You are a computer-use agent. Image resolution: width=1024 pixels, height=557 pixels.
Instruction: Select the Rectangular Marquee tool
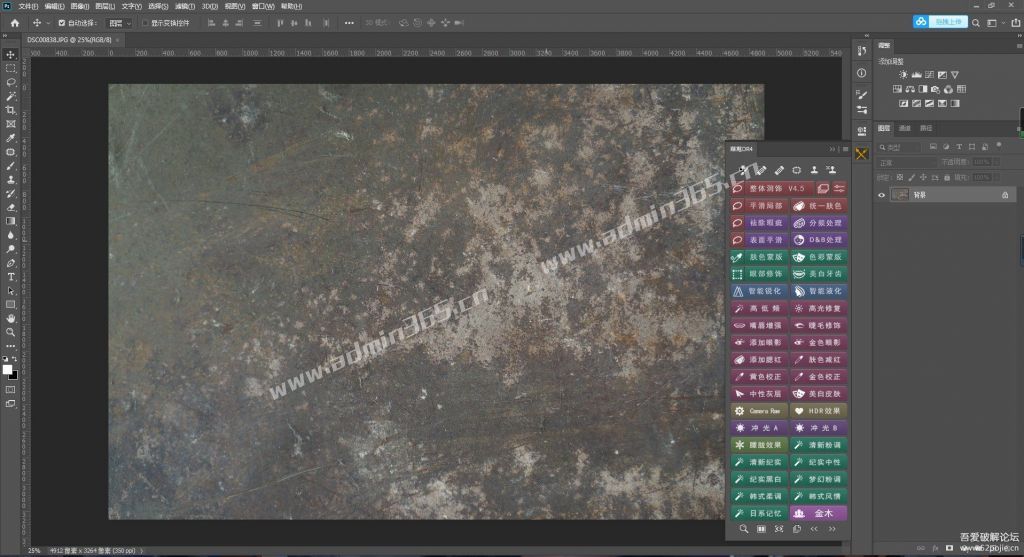[x=10, y=69]
